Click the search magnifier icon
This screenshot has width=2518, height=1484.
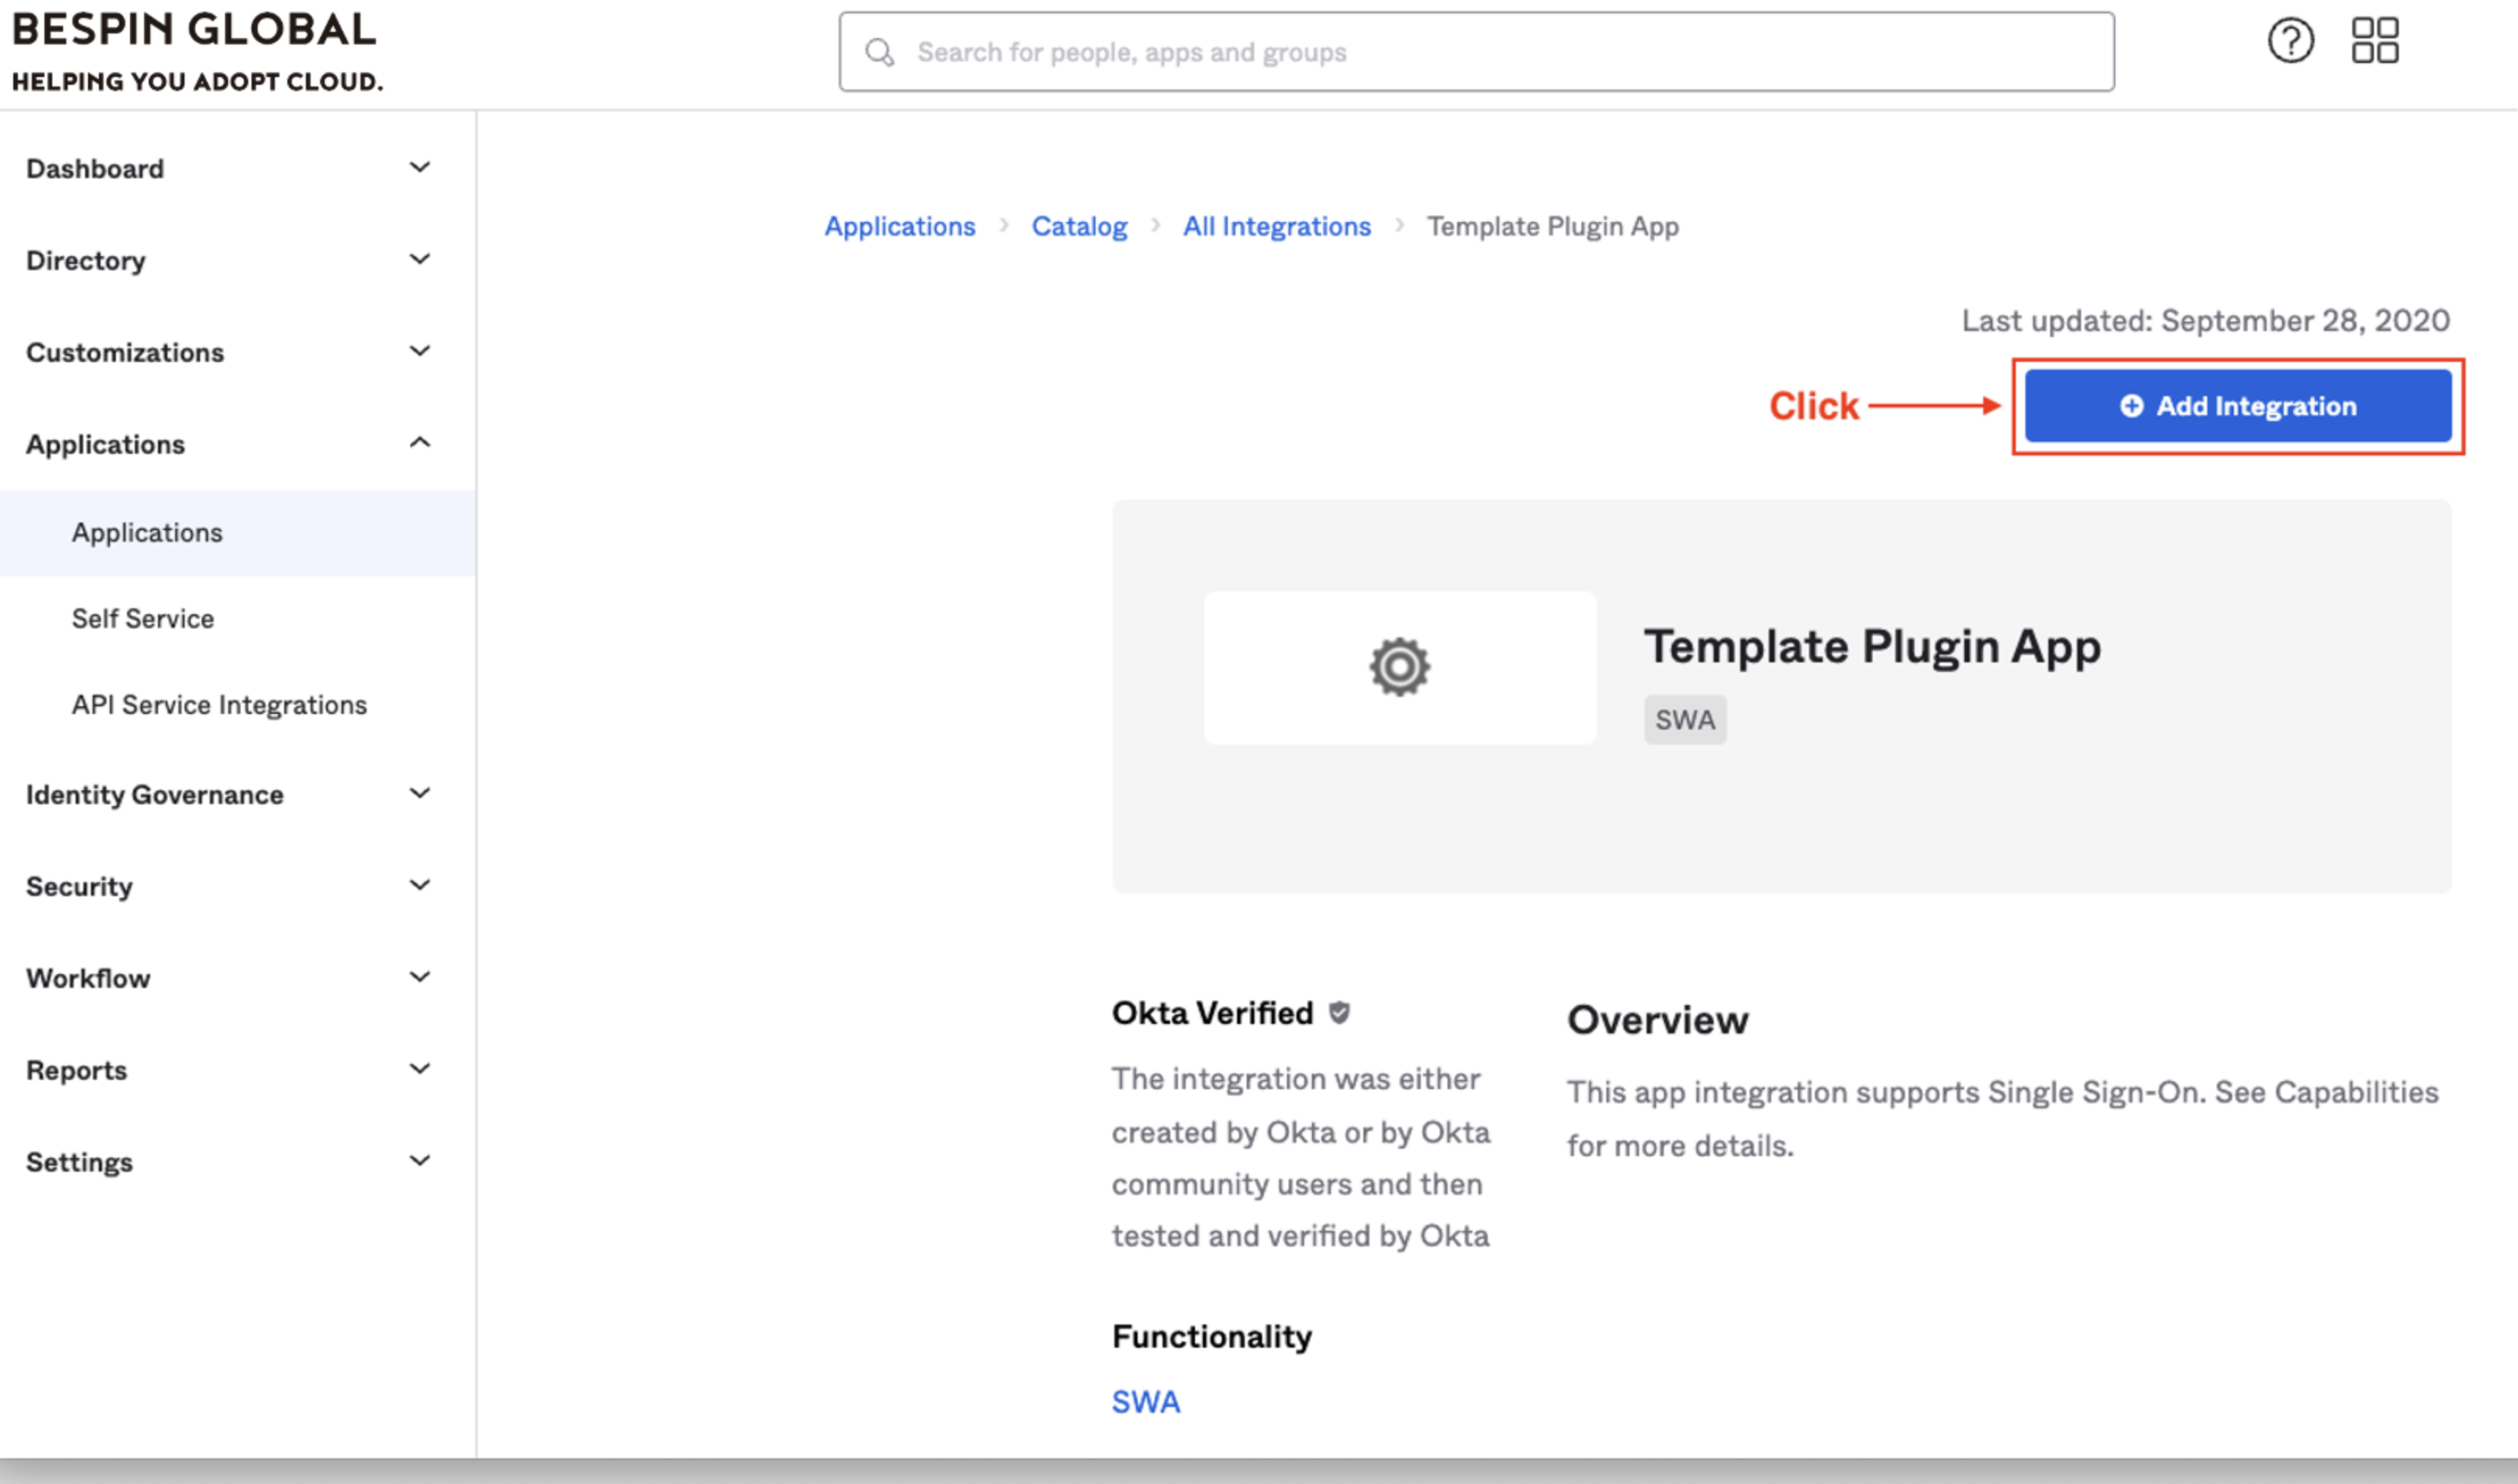879,52
